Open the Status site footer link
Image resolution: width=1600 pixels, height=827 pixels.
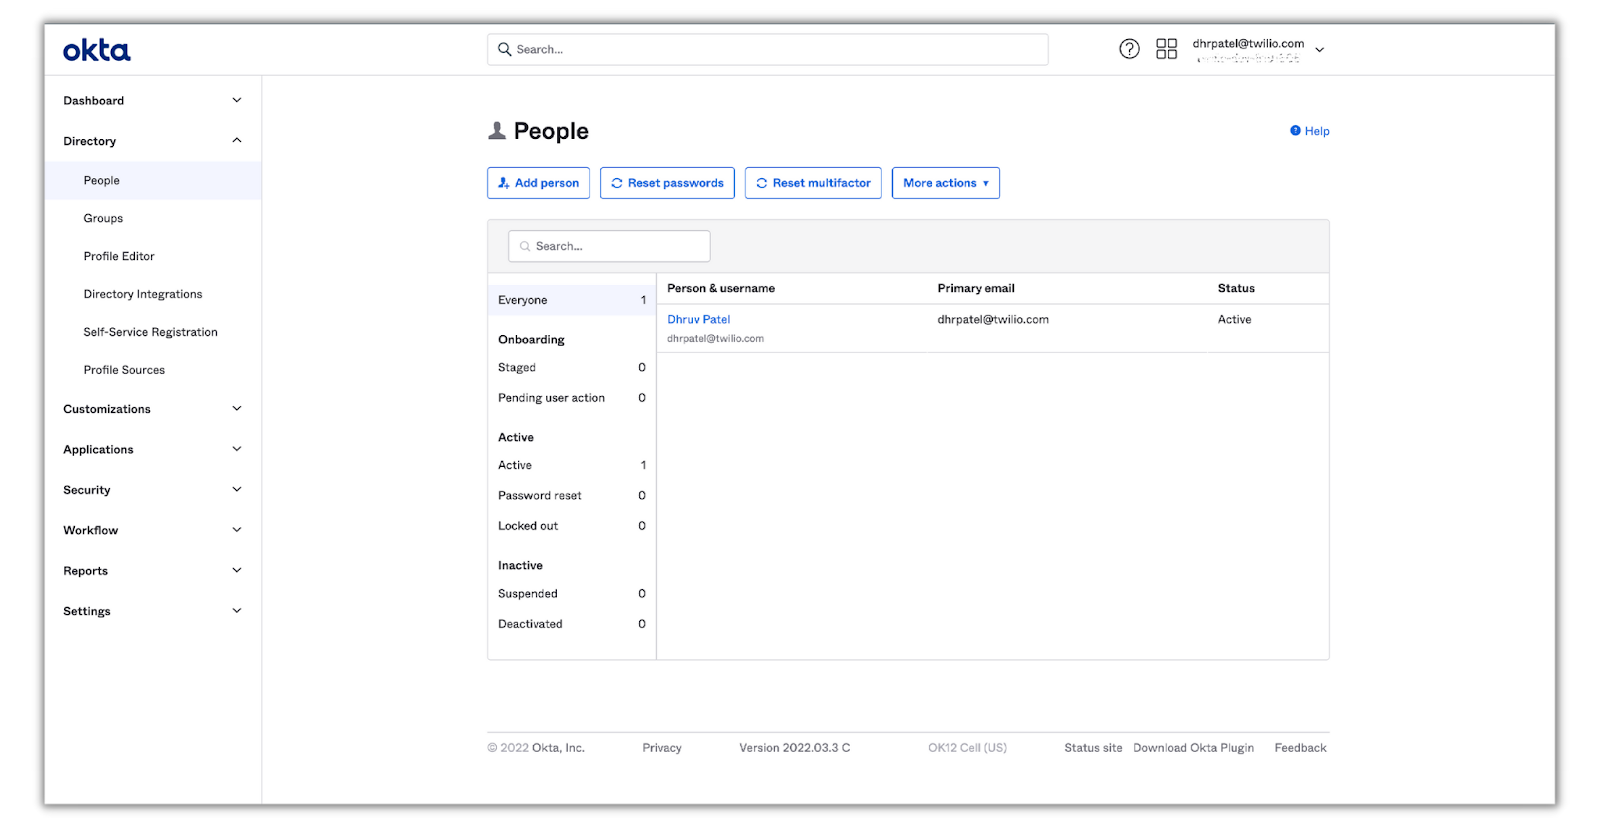click(1093, 748)
